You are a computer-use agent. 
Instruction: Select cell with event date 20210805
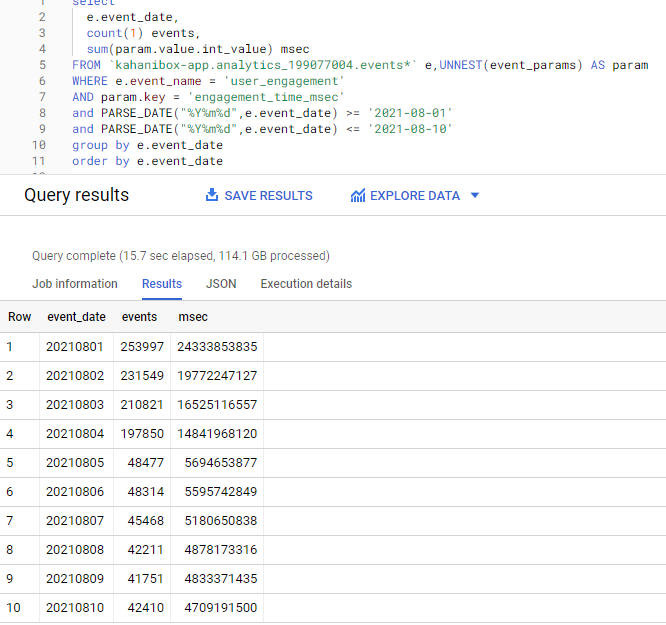(75, 463)
